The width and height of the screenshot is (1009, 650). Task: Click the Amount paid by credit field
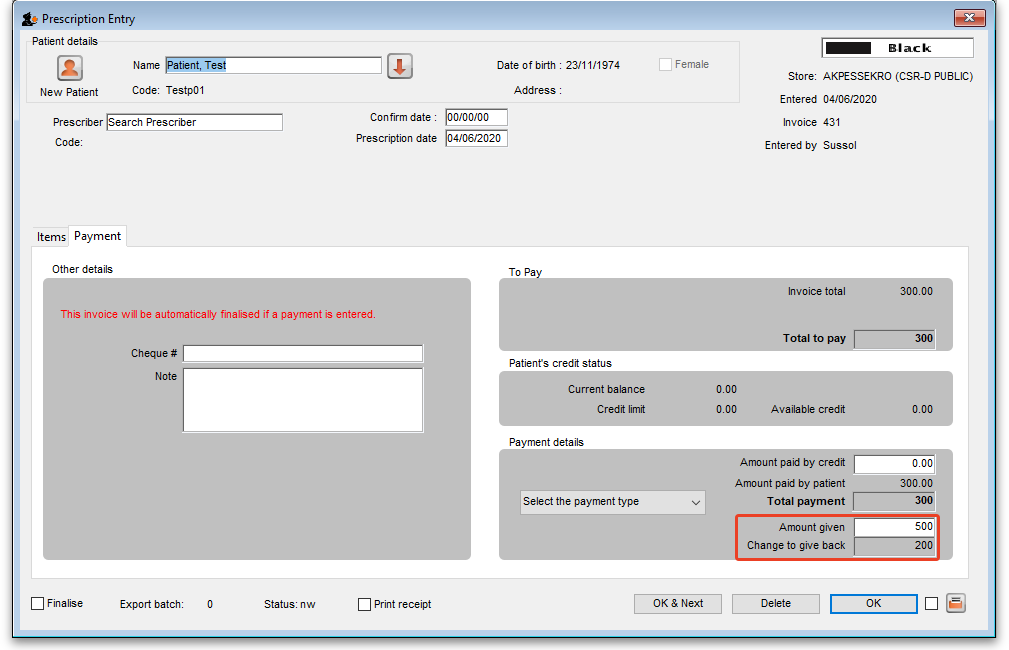point(894,463)
